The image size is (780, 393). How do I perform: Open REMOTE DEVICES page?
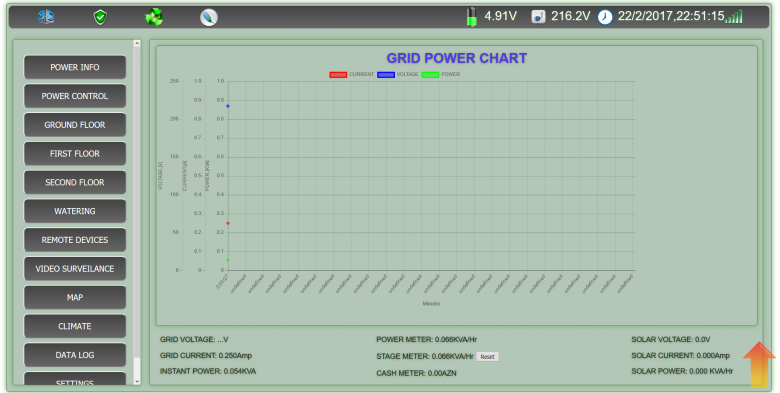75,240
